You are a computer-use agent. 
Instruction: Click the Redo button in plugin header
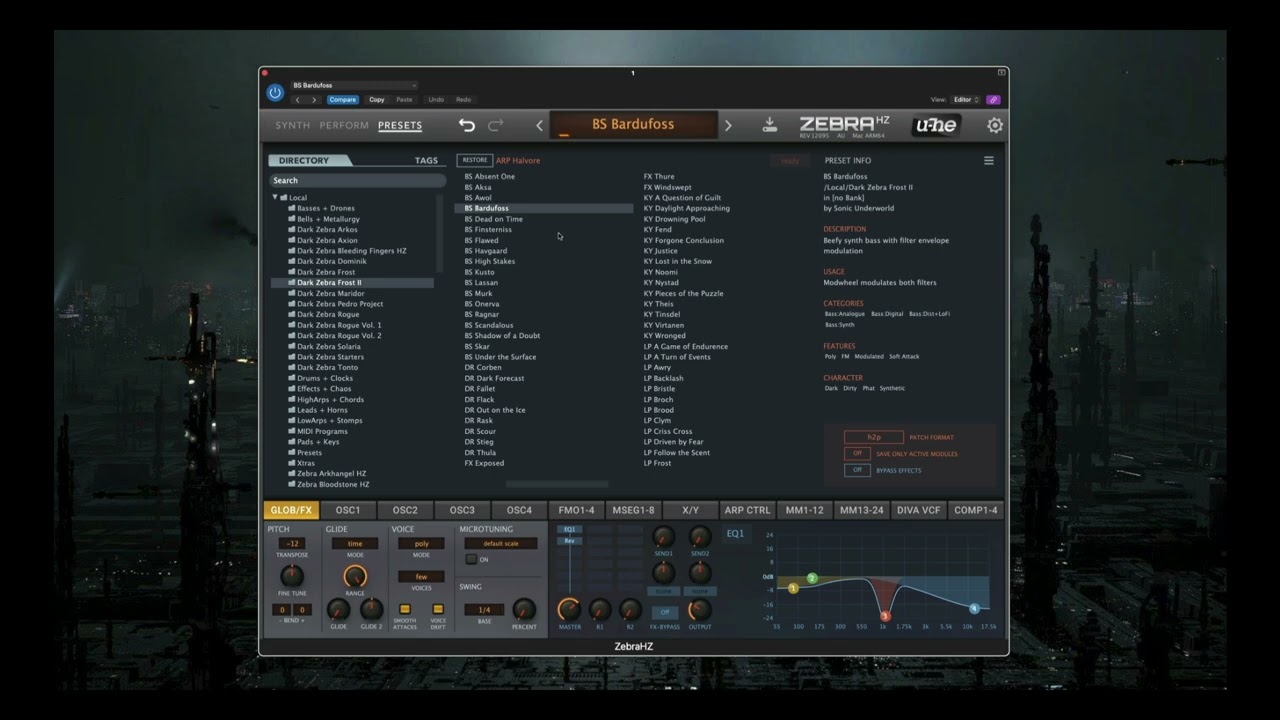pos(463,100)
